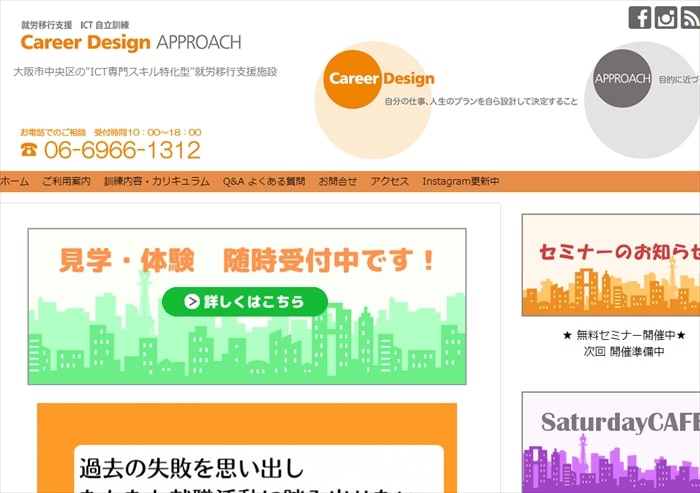700x493 pixels.
Task: Click the orange telephone icon
Action: click(x=29, y=150)
